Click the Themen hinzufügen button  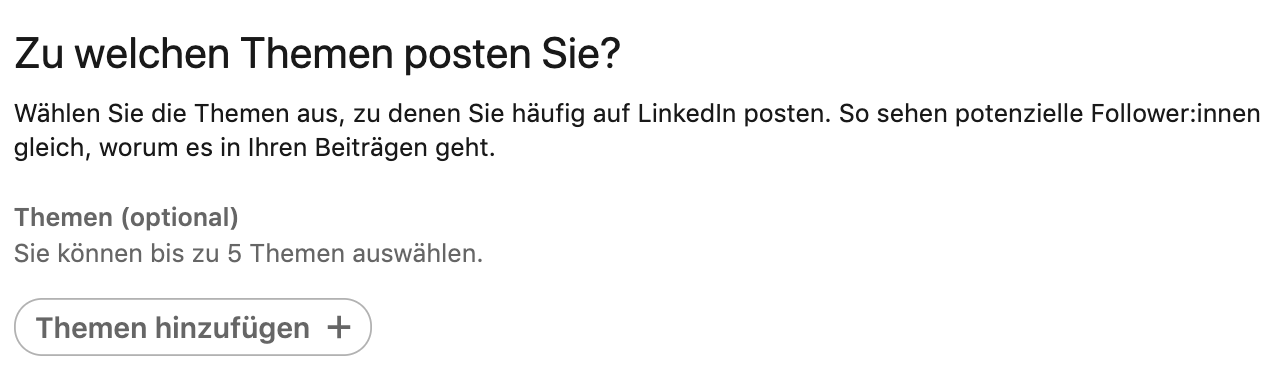tap(193, 327)
